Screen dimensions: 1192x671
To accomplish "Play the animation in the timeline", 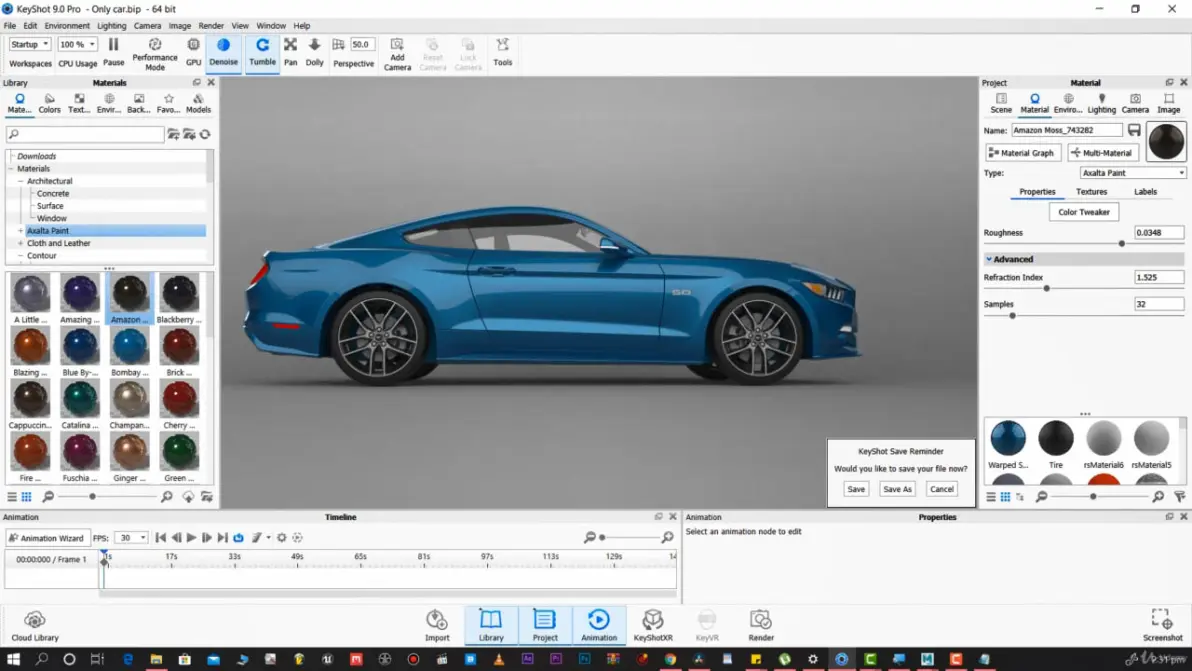I will [x=192, y=537].
